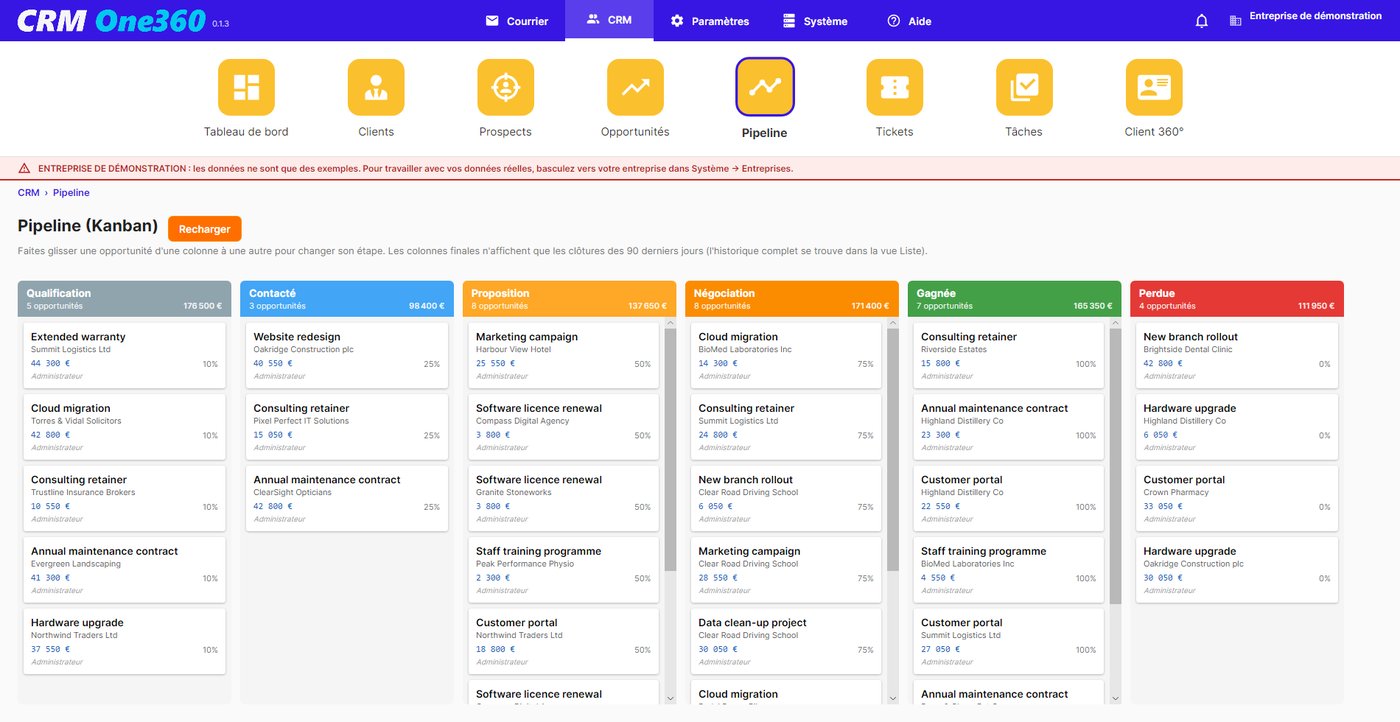Screen dimensions: 1400x722
Task: Open the Client 360° card icon
Action: (x=1154, y=87)
